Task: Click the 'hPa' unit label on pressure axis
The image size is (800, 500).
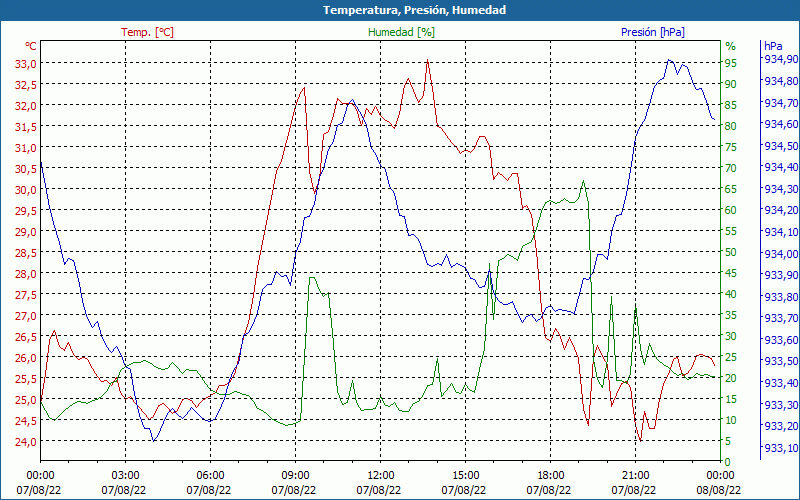Action: 773,46
